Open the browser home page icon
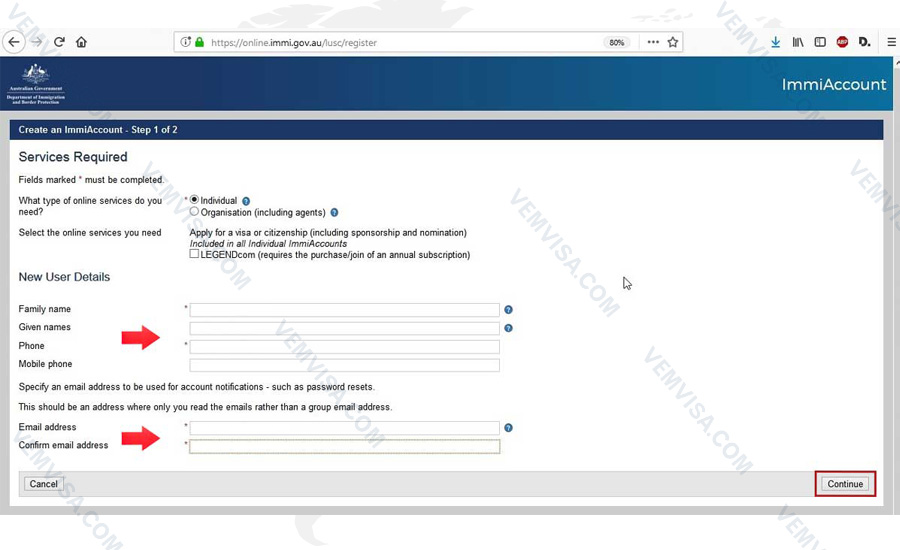Viewport: 900px width, 550px height. (82, 42)
